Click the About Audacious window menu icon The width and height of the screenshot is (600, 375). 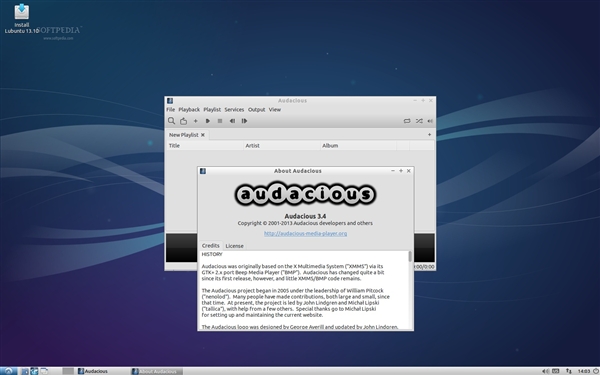tap(203, 171)
